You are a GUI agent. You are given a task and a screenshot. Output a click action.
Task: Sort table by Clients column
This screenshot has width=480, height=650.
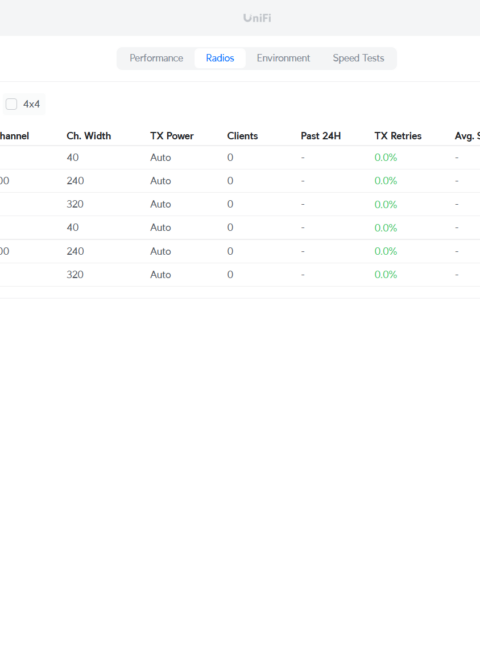(x=242, y=136)
